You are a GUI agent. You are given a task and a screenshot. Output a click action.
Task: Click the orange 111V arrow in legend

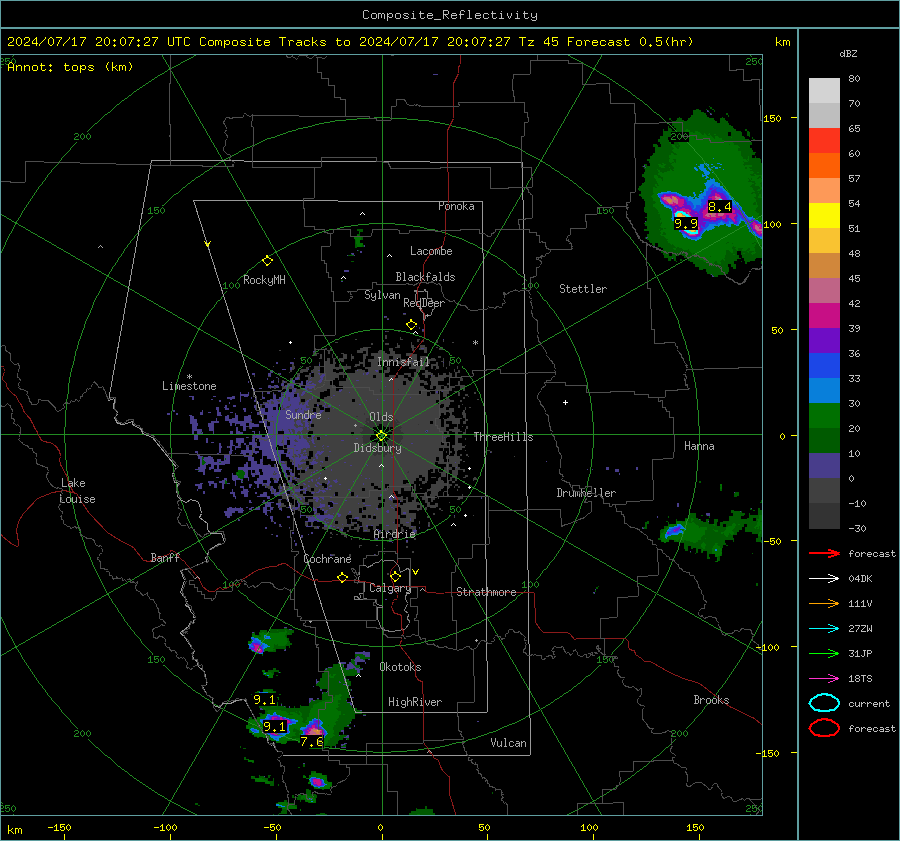click(x=825, y=603)
